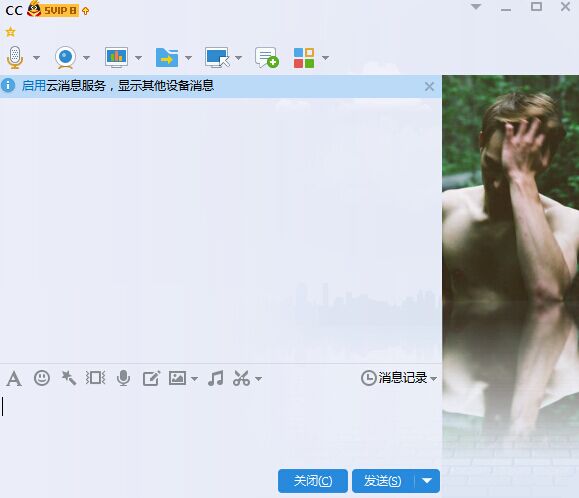This screenshot has height=498, width=579.
Task: Open the presentation demo monitor icon
Action: coord(116,57)
